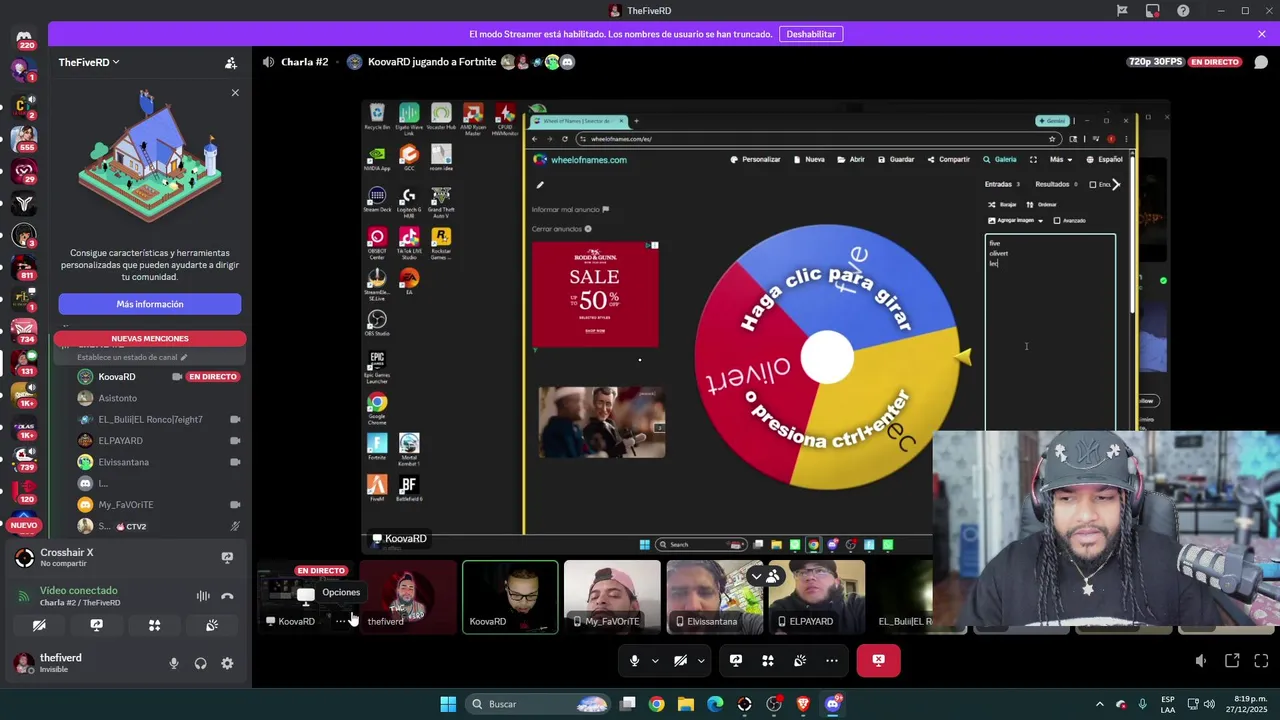The width and height of the screenshot is (1280, 720).
Task: Select KoovaRD in the voice channel list
Action: point(160,377)
